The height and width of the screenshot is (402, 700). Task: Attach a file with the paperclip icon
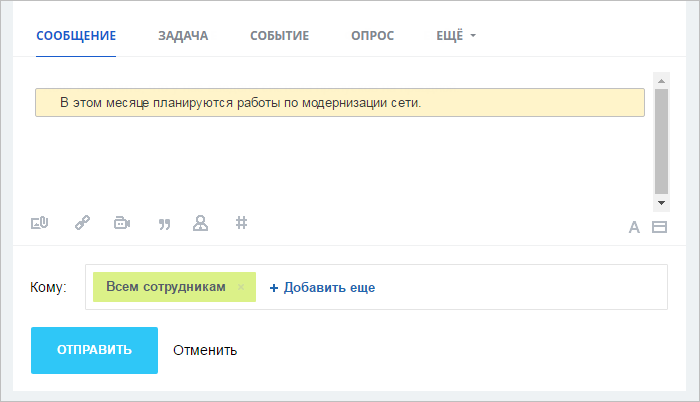(x=39, y=222)
